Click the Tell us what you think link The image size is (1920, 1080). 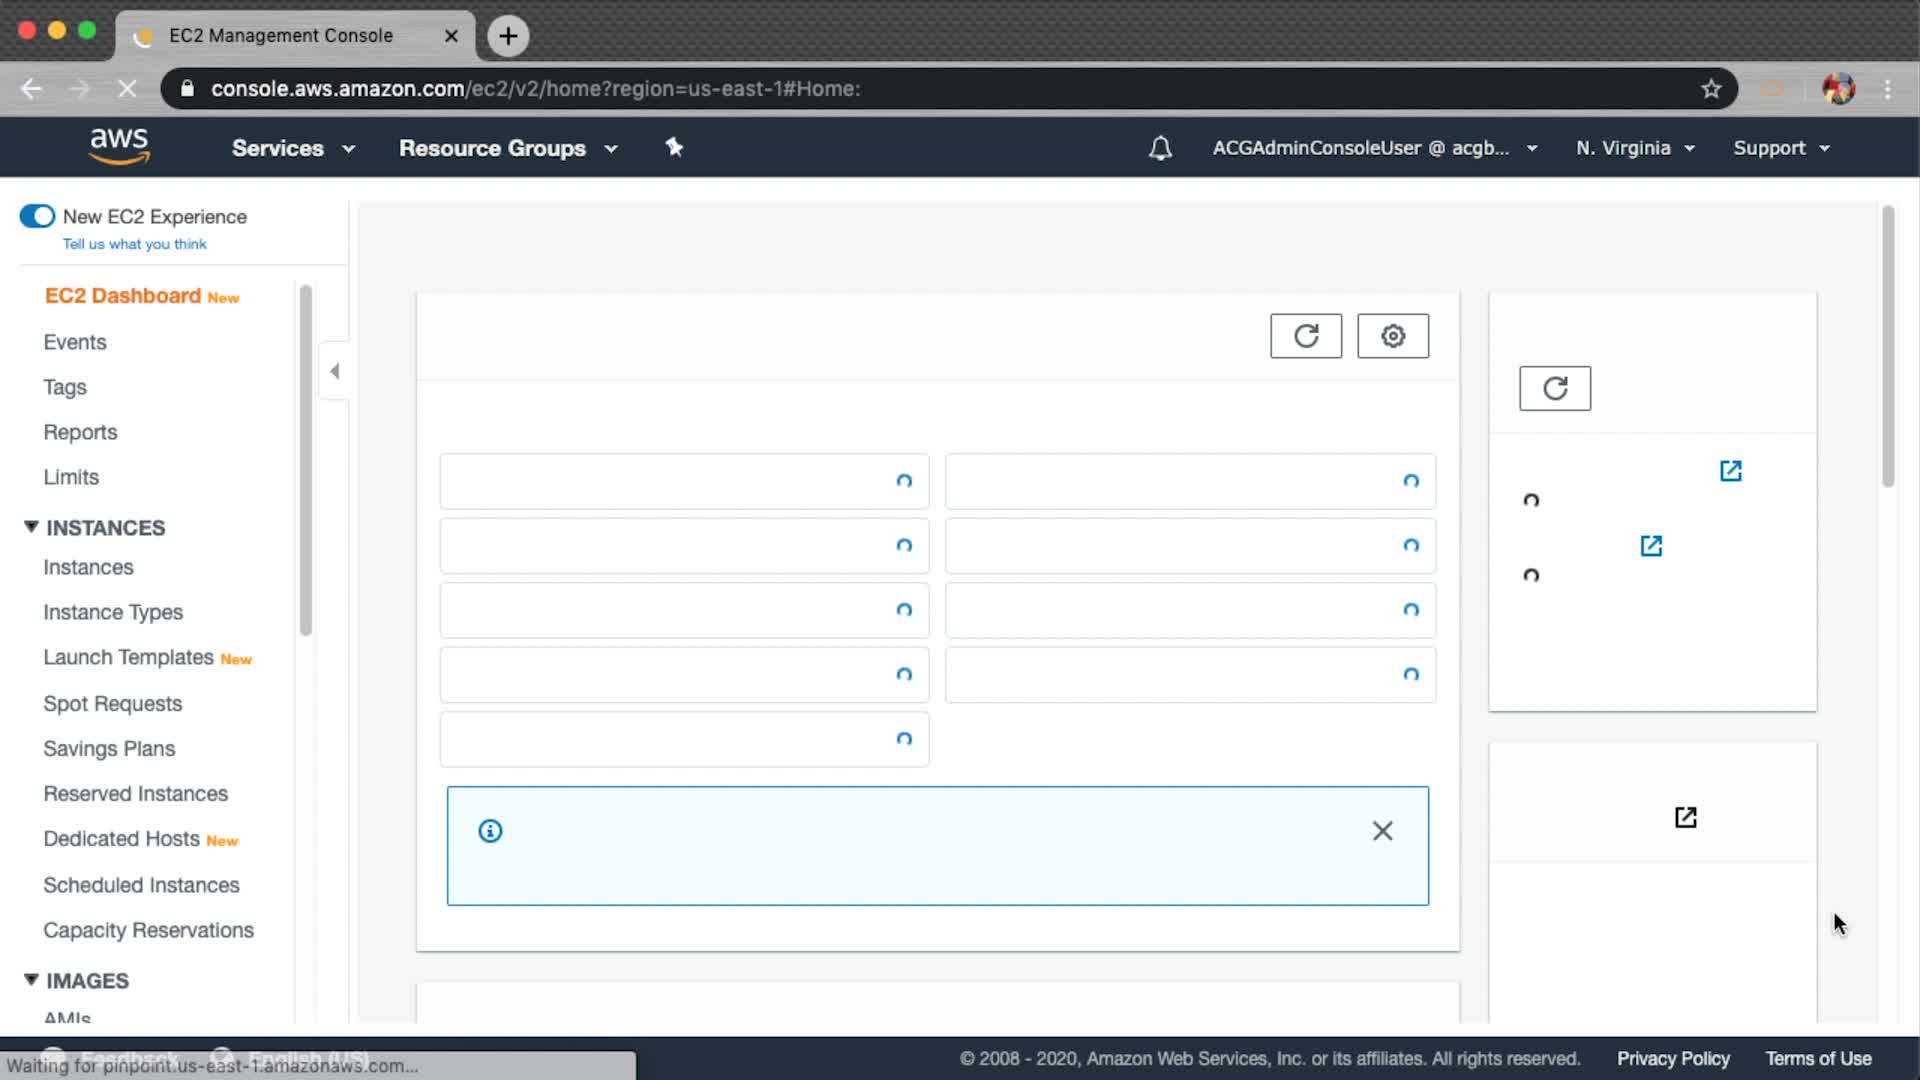tap(134, 244)
